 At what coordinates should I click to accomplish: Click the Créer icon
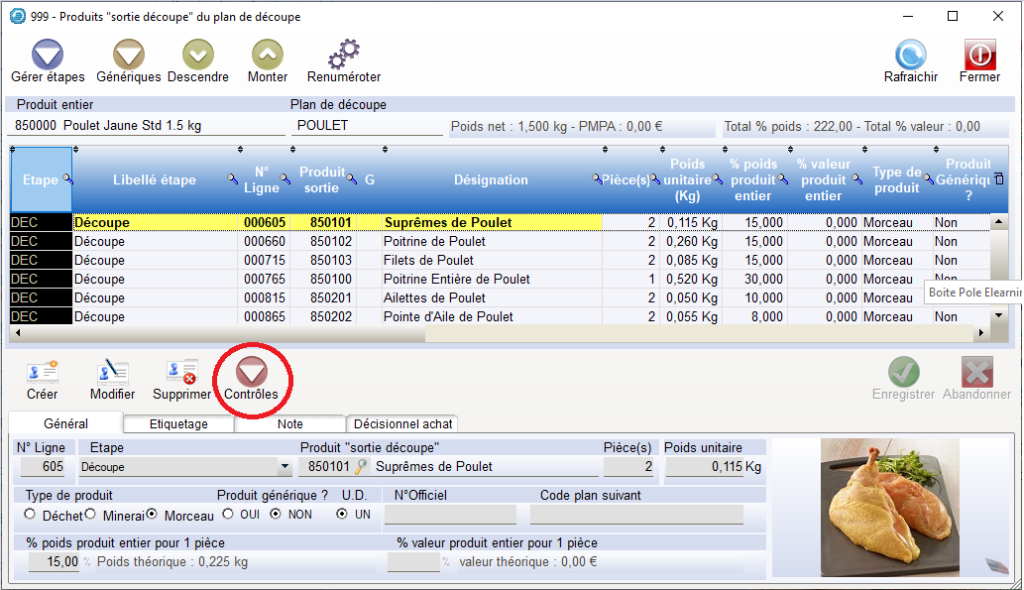pos(42,373)
